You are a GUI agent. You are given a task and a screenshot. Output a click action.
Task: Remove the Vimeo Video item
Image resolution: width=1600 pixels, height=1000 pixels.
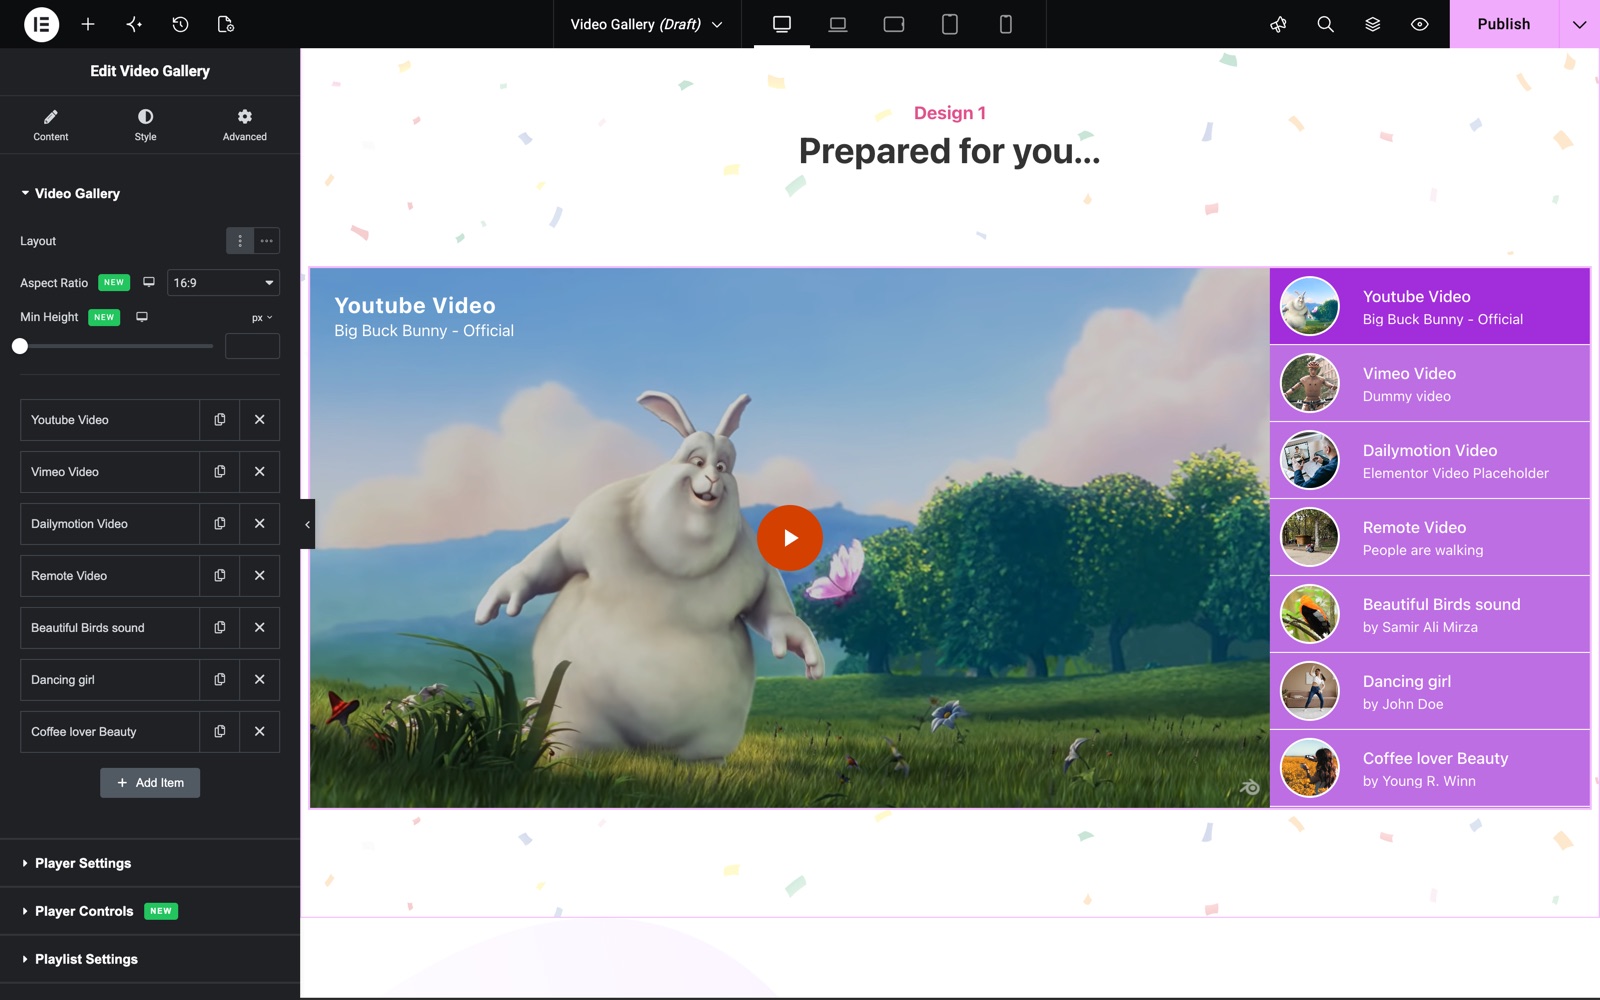pyautogui.click(x=260, y=472)
